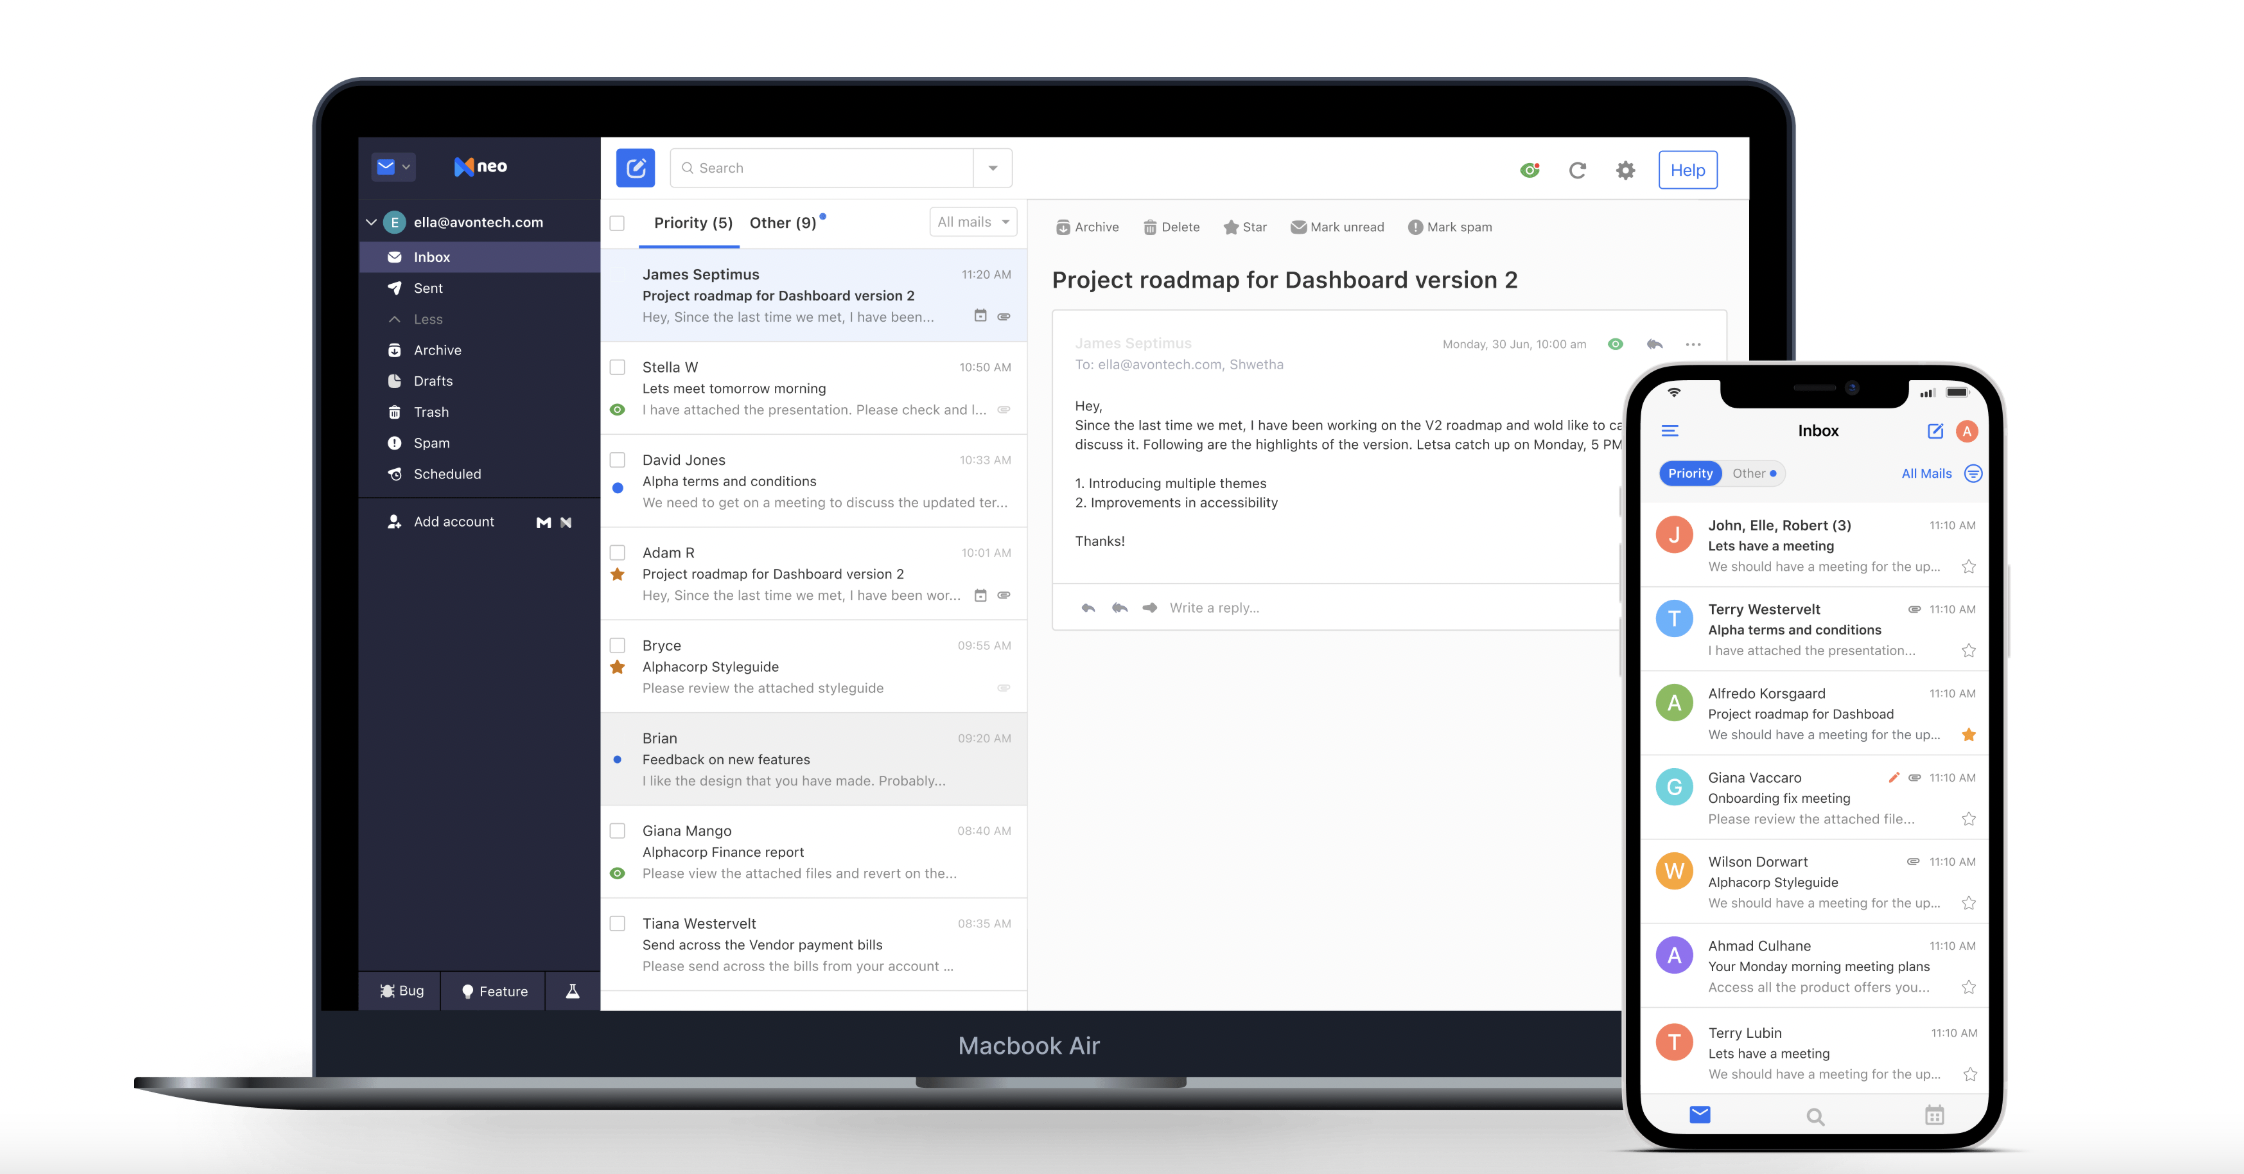Click Archive icon in email toolbar
The width and height of the screenshot is (2244, 1174).
pyautogui.click(x=1063, y=227)
